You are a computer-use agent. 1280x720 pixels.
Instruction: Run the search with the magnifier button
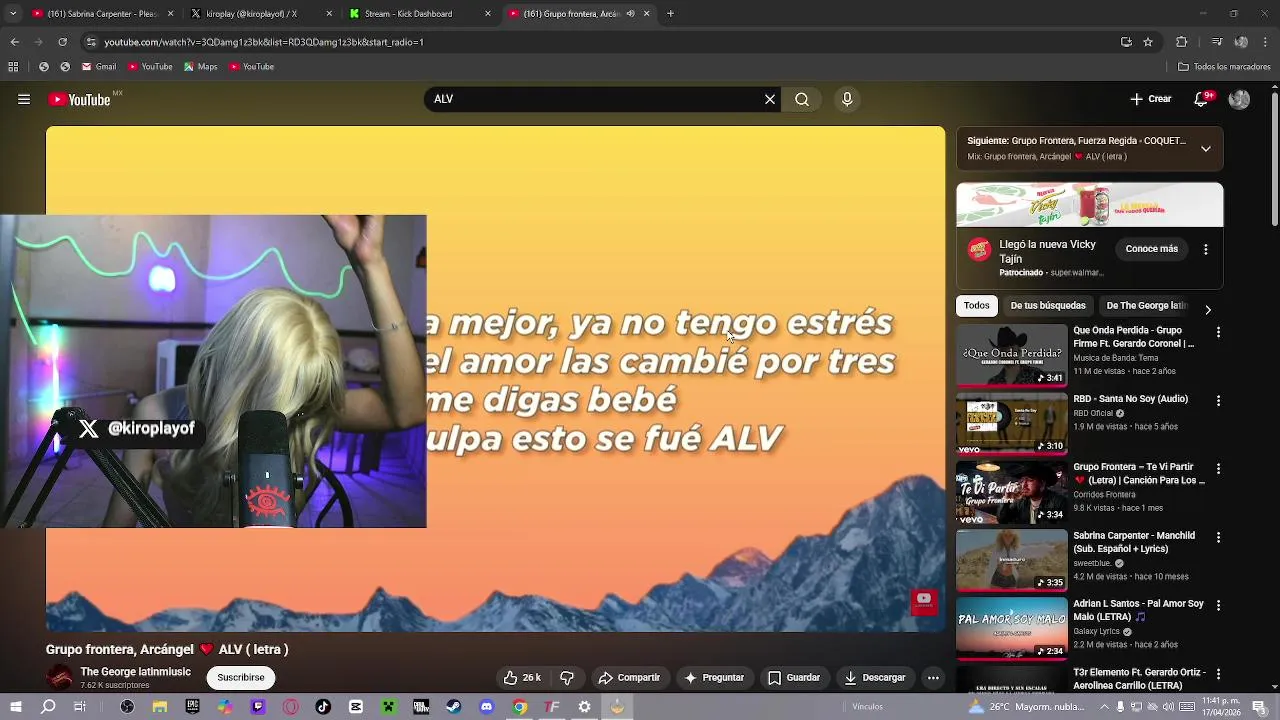(802, 99)
